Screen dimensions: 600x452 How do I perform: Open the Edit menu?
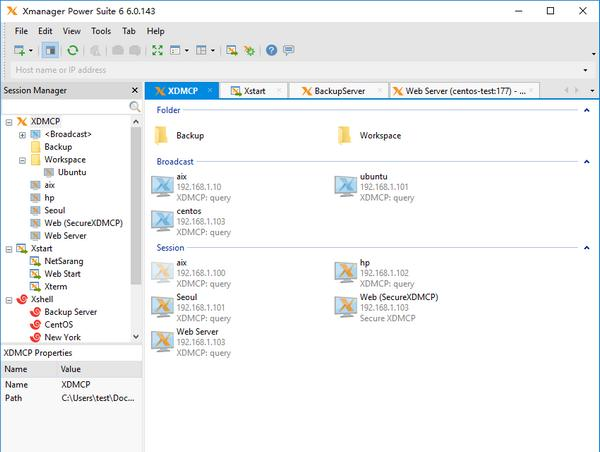pyautogui.click(x=45, y=31)
